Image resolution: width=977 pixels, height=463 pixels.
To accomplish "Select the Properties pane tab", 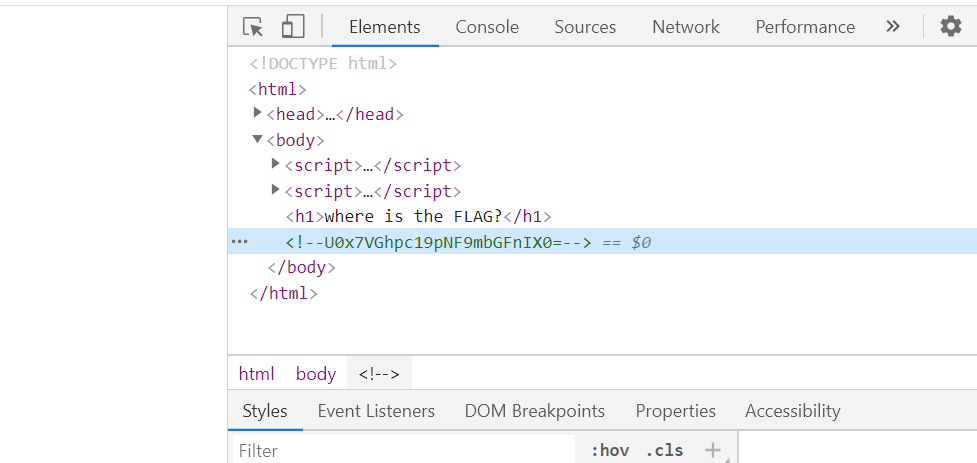I will point(675,411).
